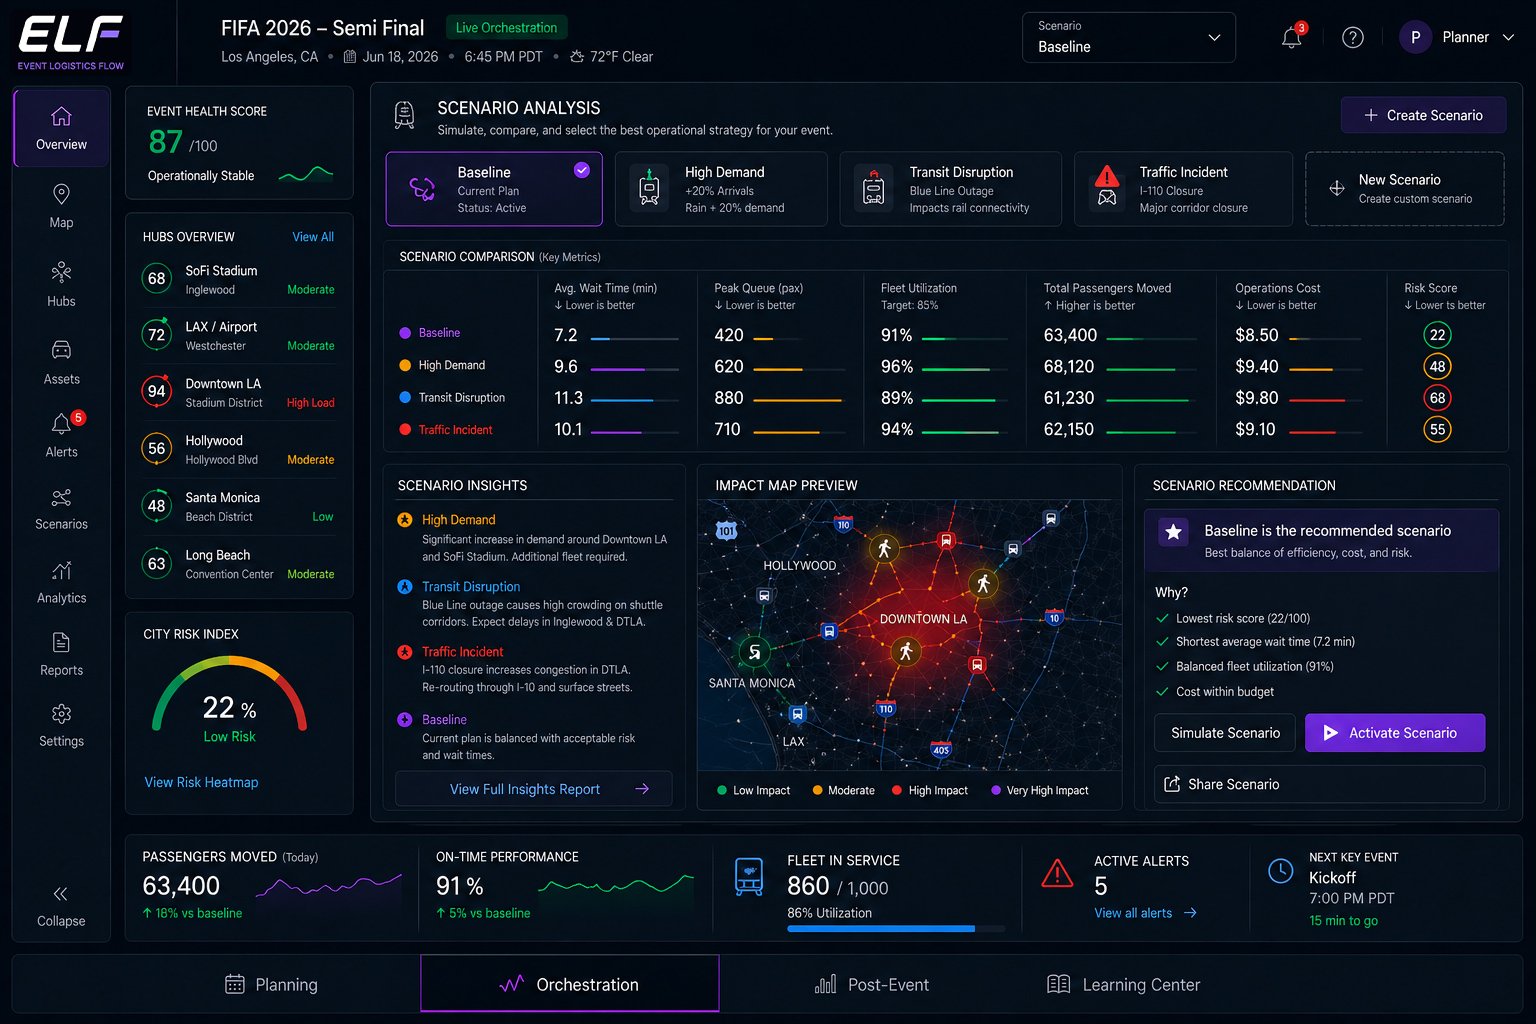Click View all alerts link
This screenshot has height=1024, width=1536.
(x=1145, y=913)
